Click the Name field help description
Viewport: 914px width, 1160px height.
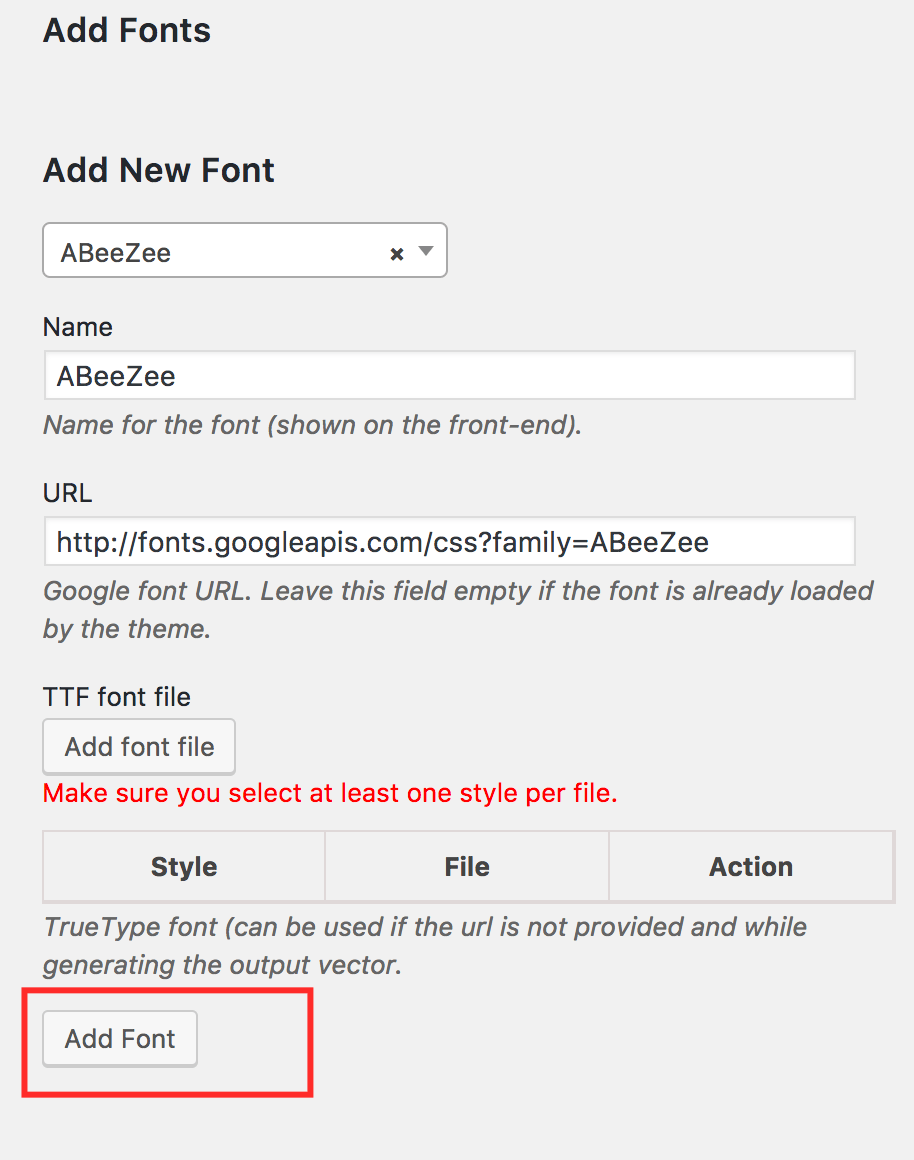(312, 425)
